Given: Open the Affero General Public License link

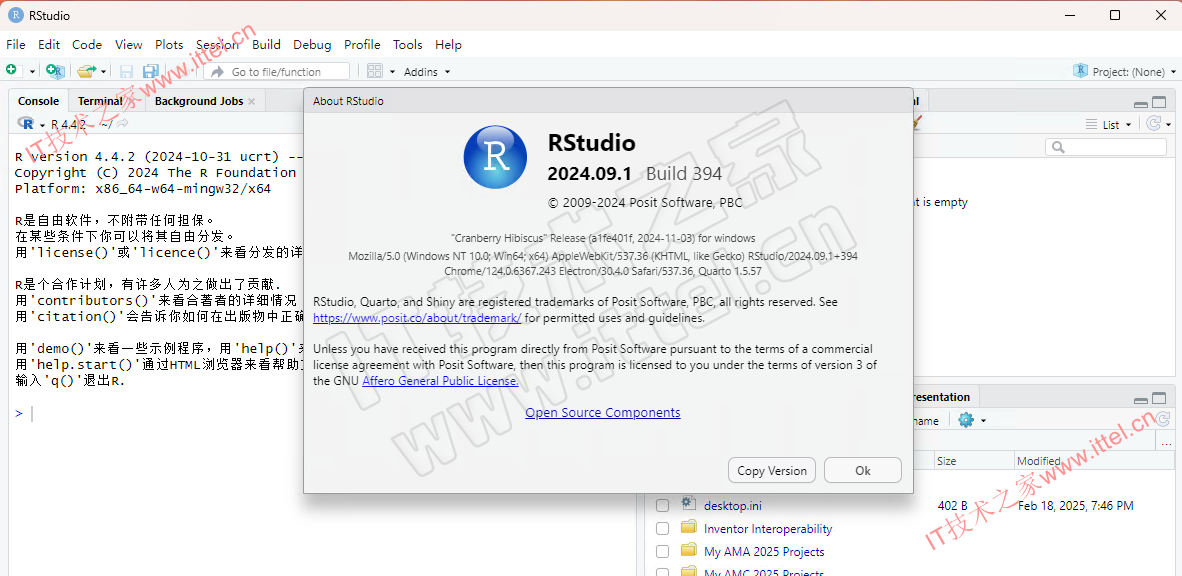Looking at the screenshot, I should point(440,381).
